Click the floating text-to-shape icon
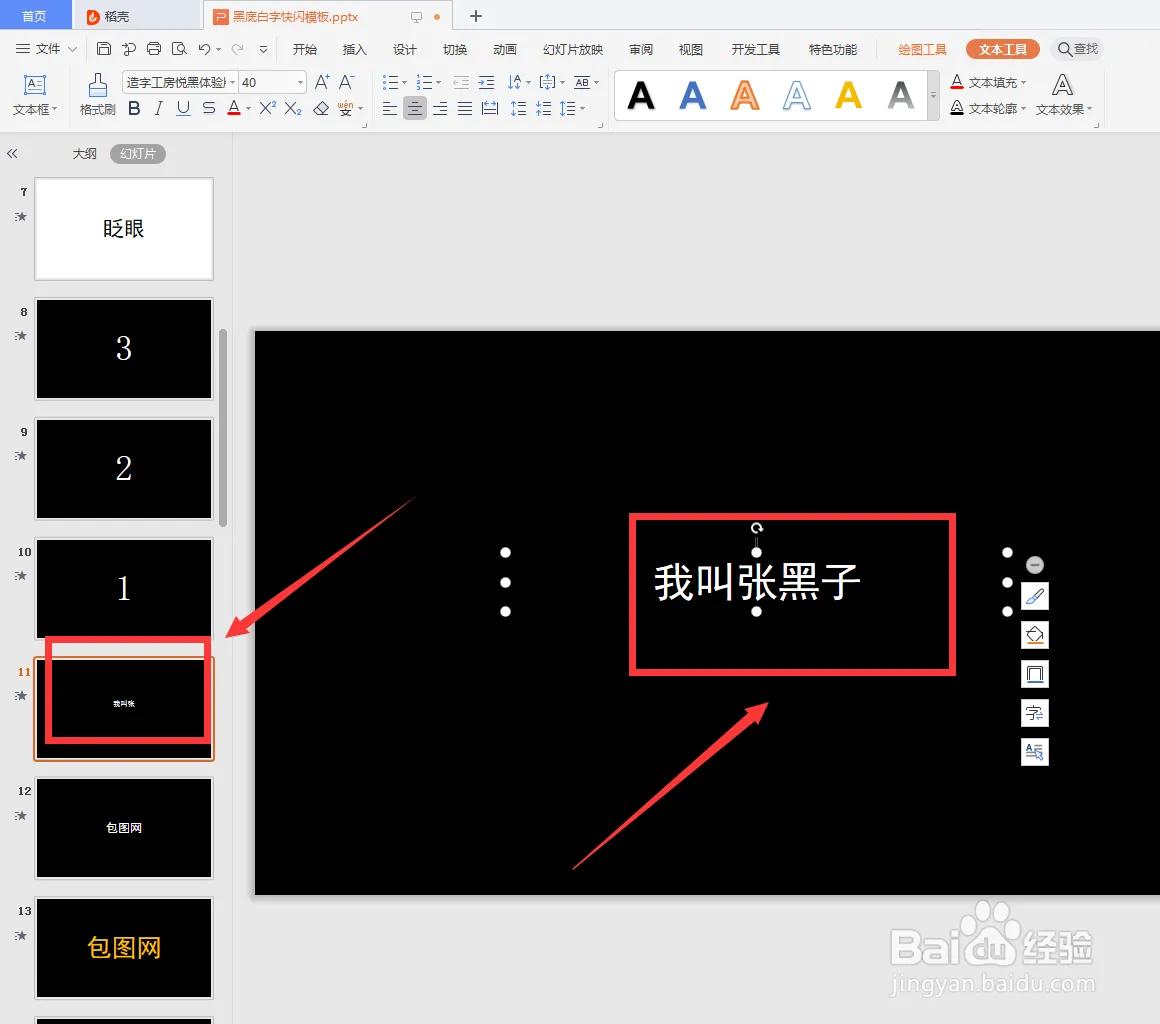1160x1024 pixels. click(x=1034, y=752)
